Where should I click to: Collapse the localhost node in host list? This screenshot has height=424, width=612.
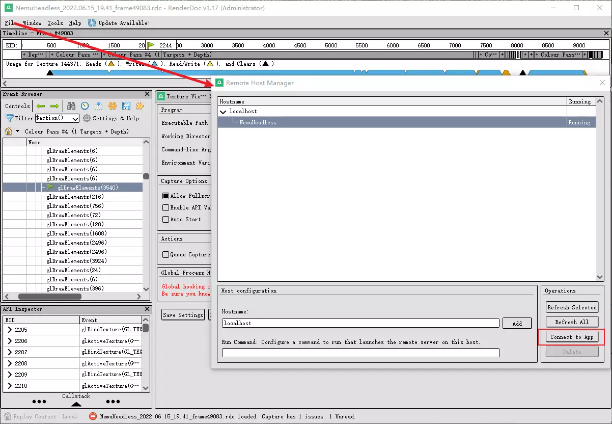point(223,112)
